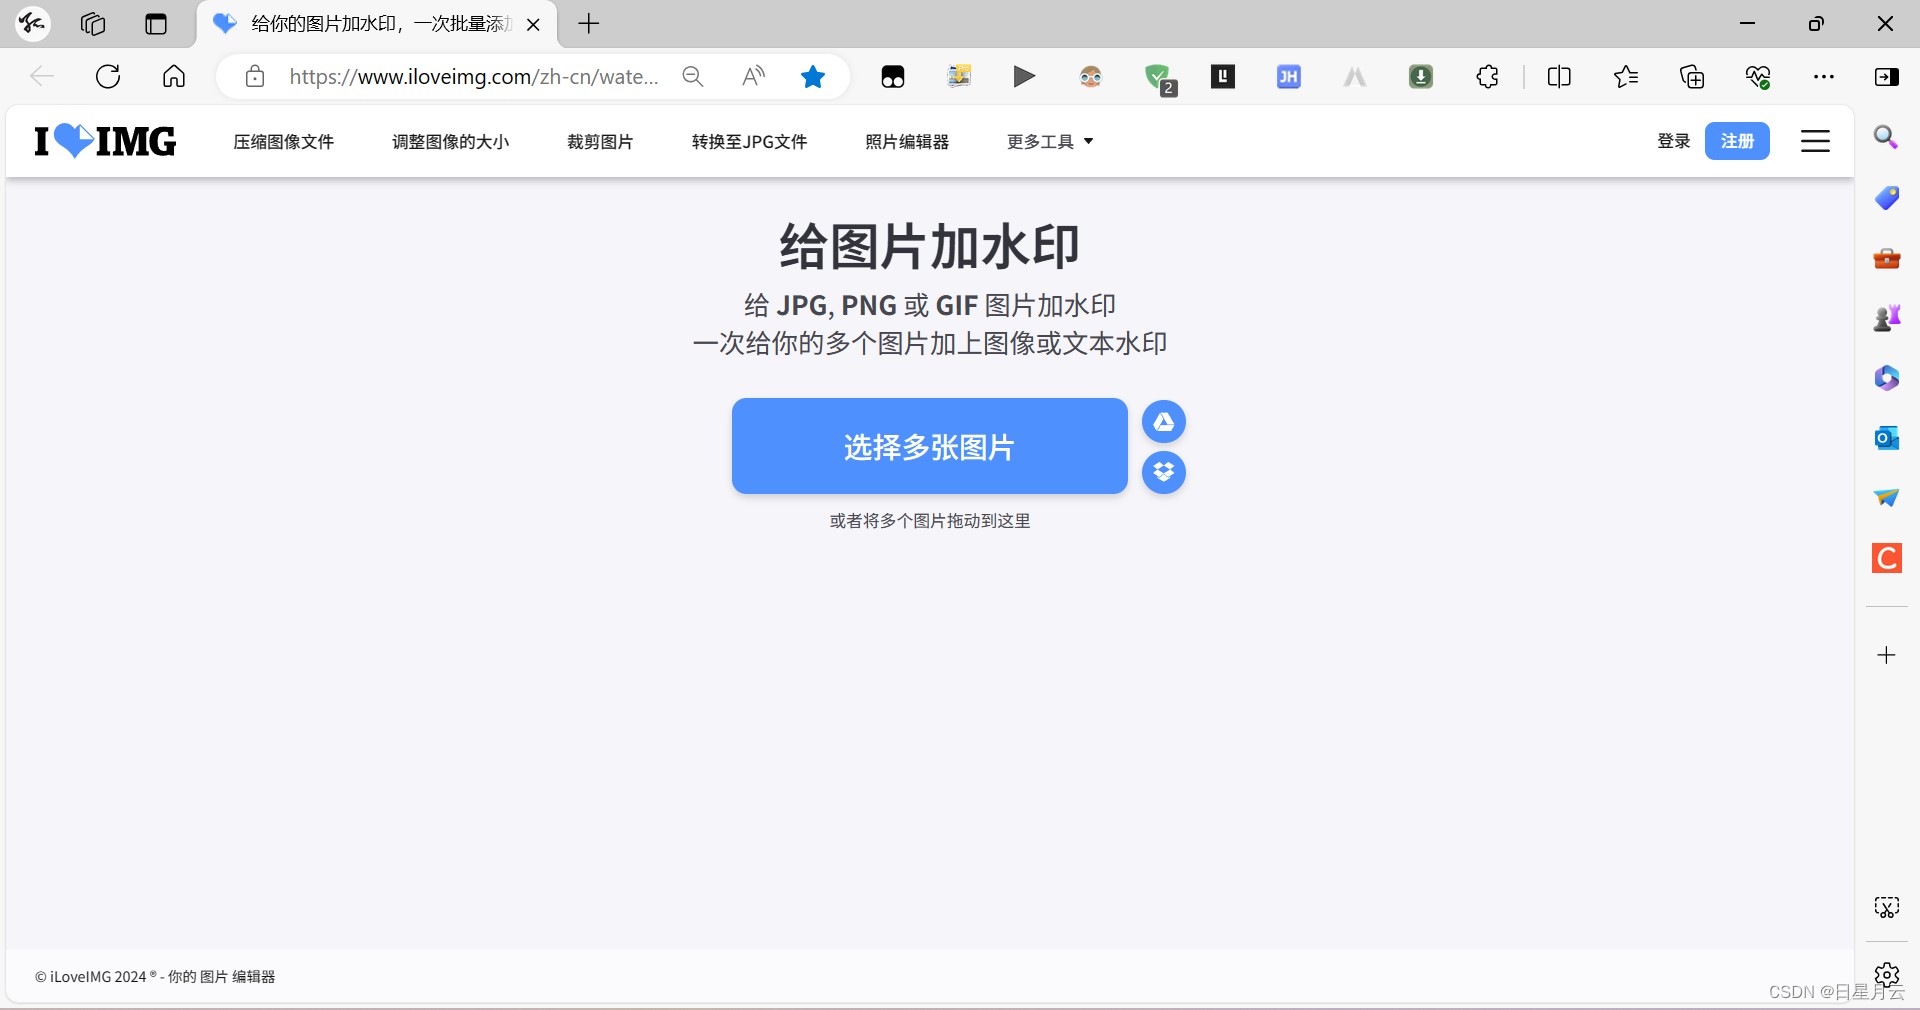Open the Settings and more menu
The width and height of the screenshot is (1920, 1010).
[x=1824, y=76]
